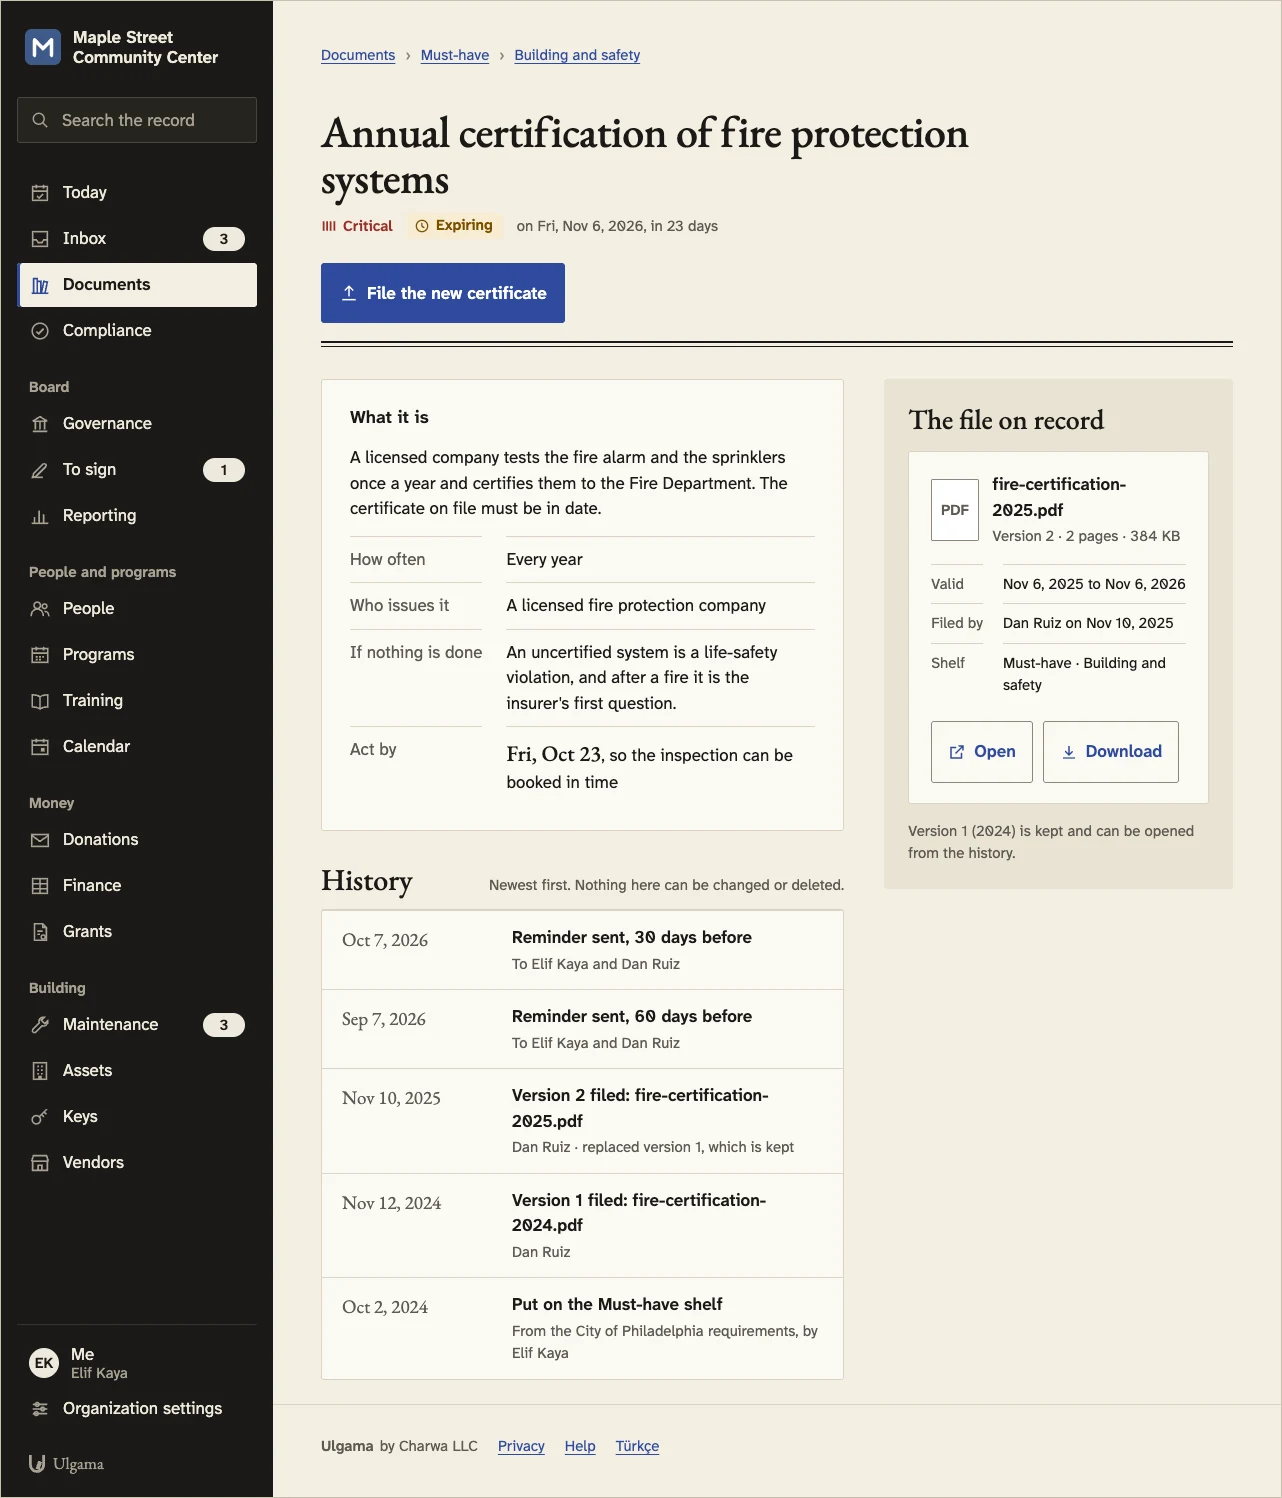Click the Today calendar icon
Viewport: 1282px width, 1498px height.
click(40, 193)
